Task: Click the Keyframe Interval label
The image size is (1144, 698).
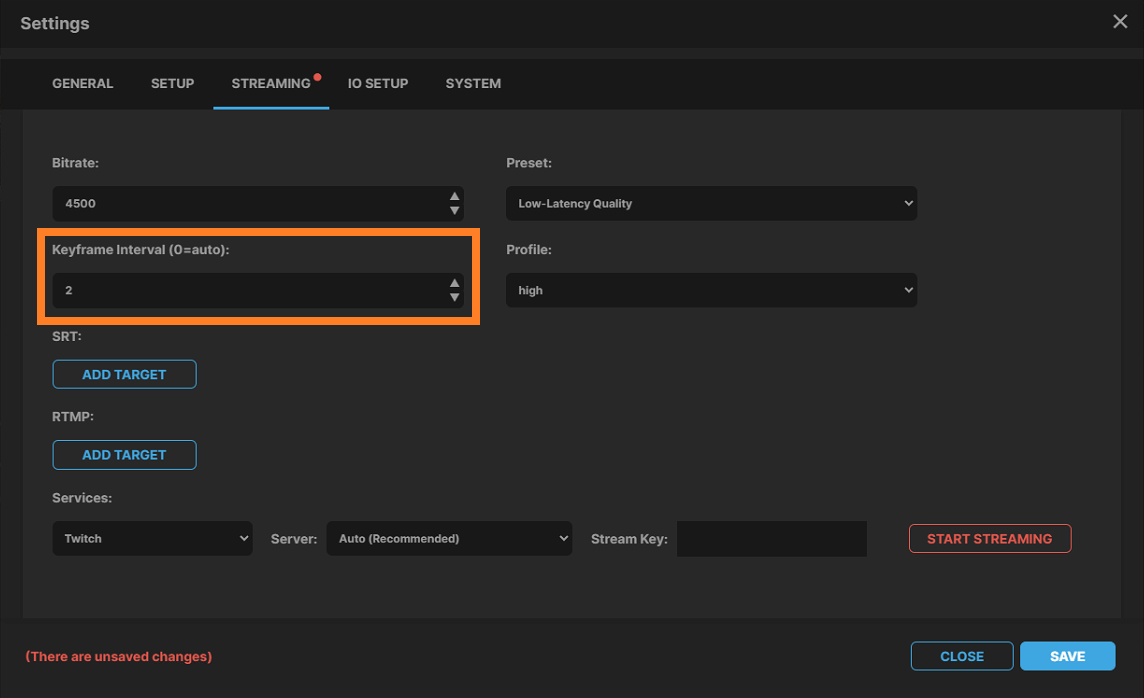Action: 141,249
